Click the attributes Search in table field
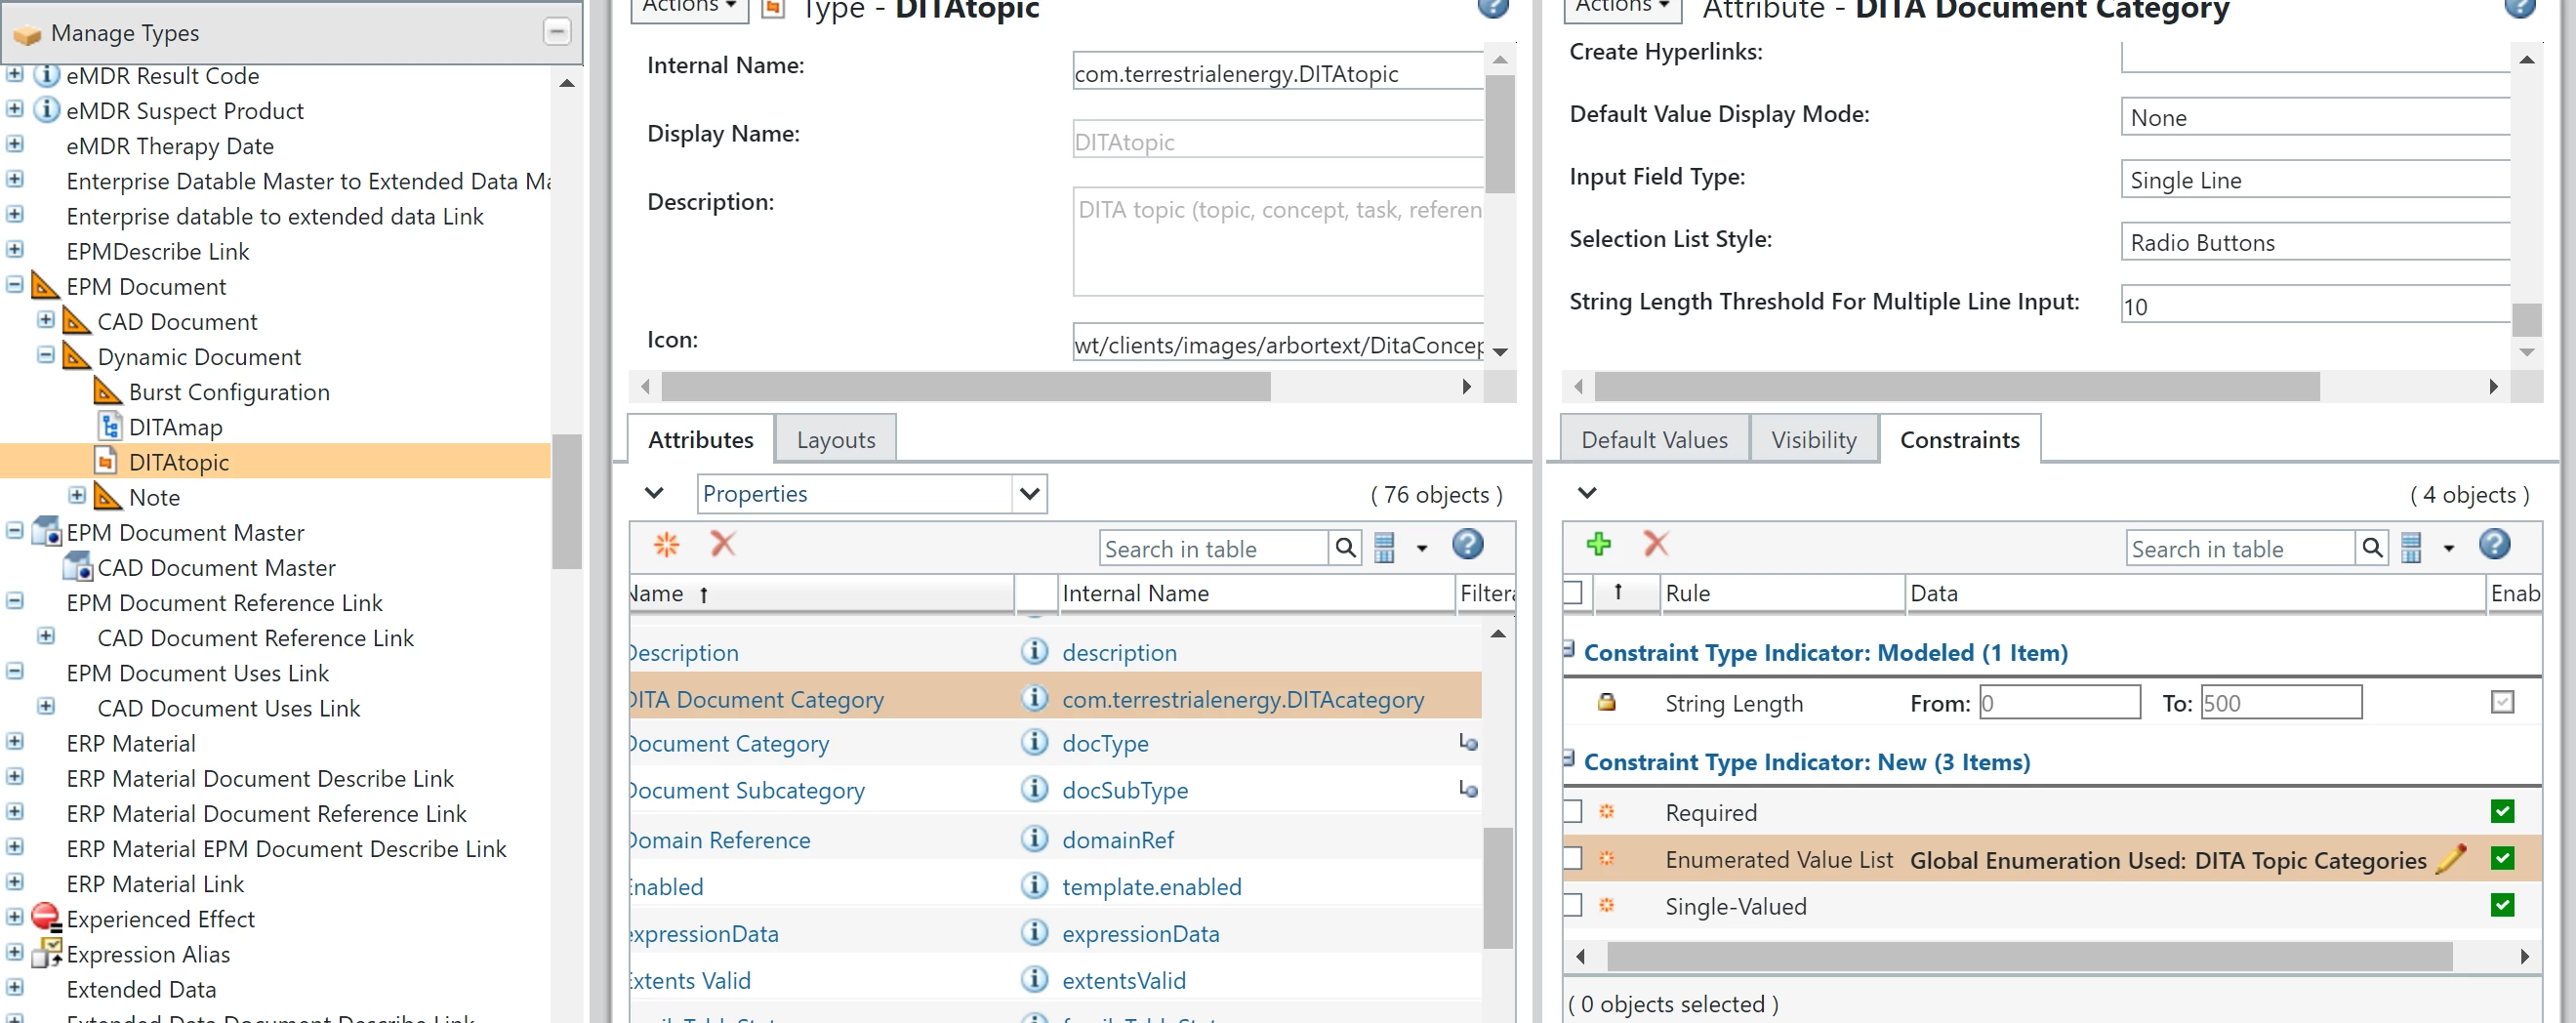Screen dimensions: 2576x1023 [1214, 549]
